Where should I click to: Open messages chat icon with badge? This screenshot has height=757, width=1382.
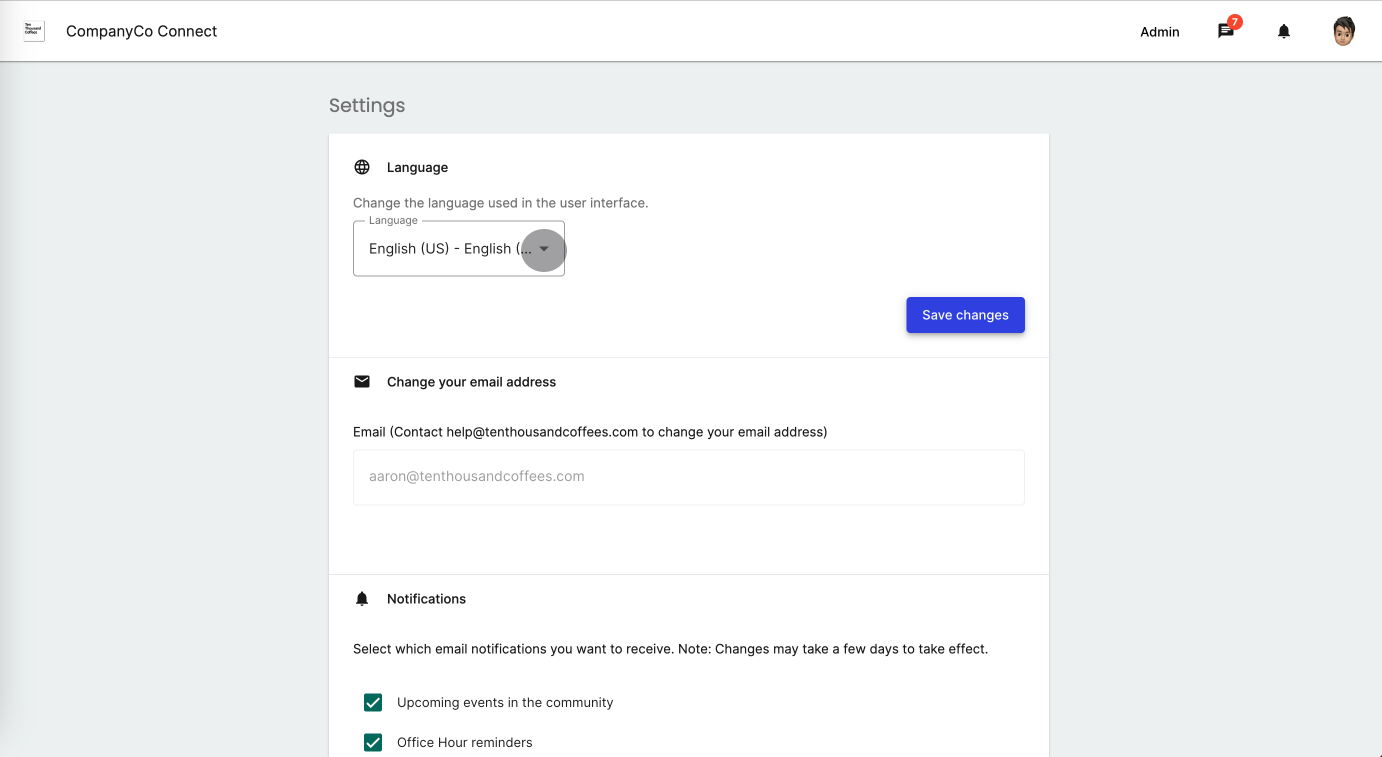pos(1227,30)
